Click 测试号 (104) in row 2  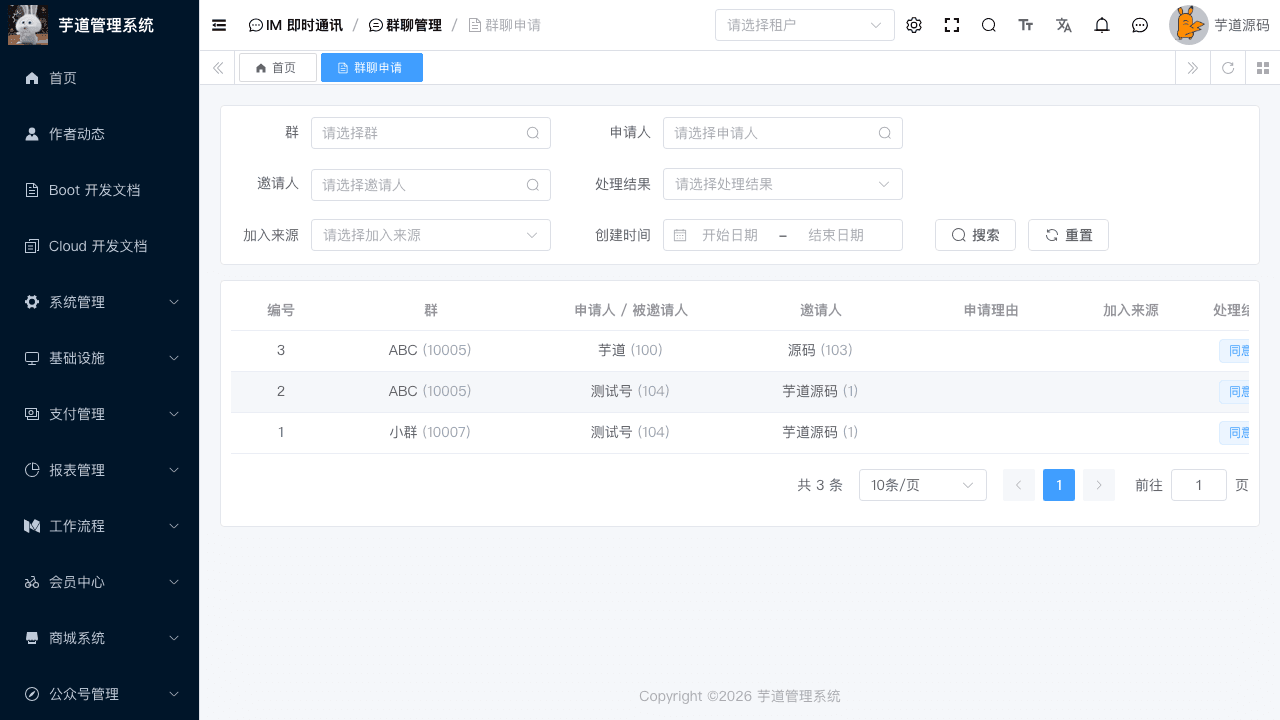click(x=631, y=391)
